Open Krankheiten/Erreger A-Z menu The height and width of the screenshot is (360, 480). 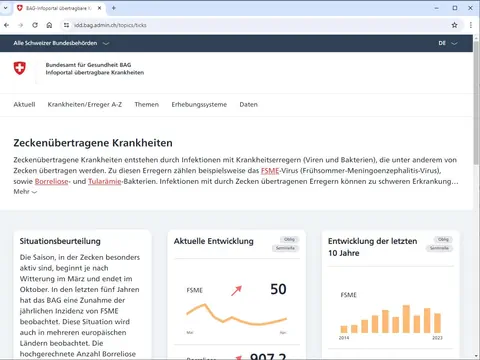(85, 104)
